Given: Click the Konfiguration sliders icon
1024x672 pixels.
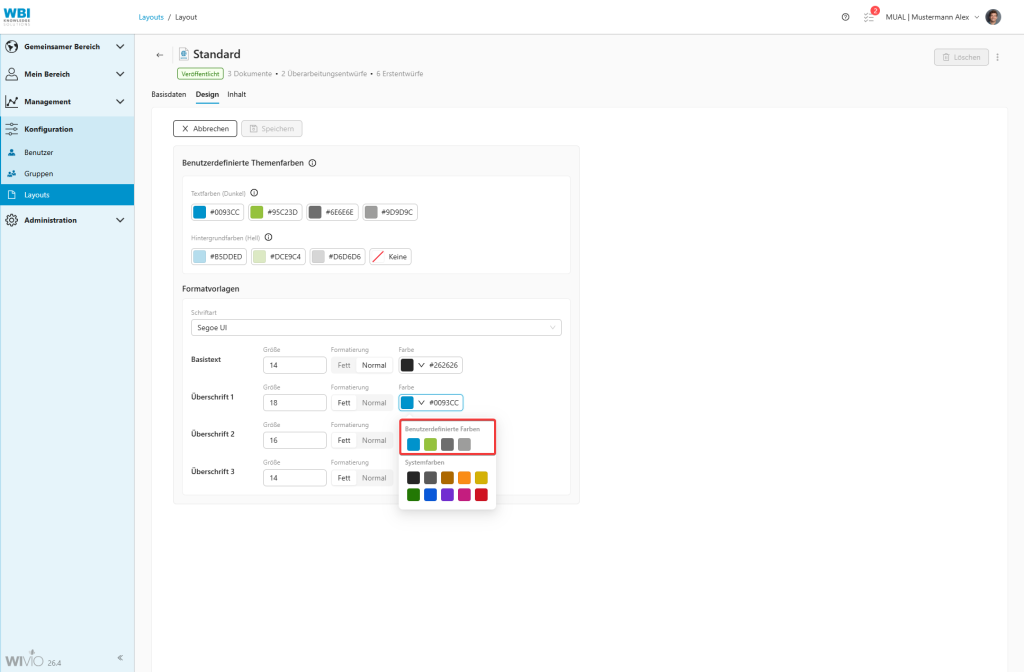Looking at the screenshot, I should tap(12, 129).
